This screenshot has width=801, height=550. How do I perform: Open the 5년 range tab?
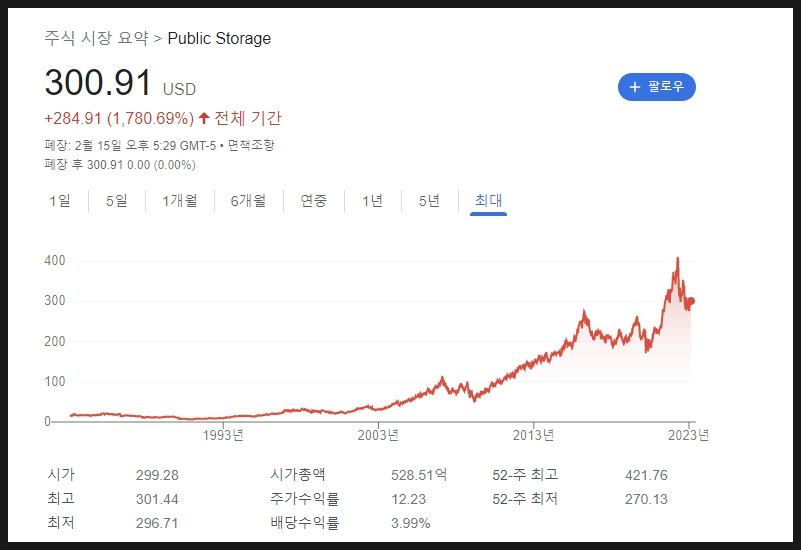coord(429,201)
